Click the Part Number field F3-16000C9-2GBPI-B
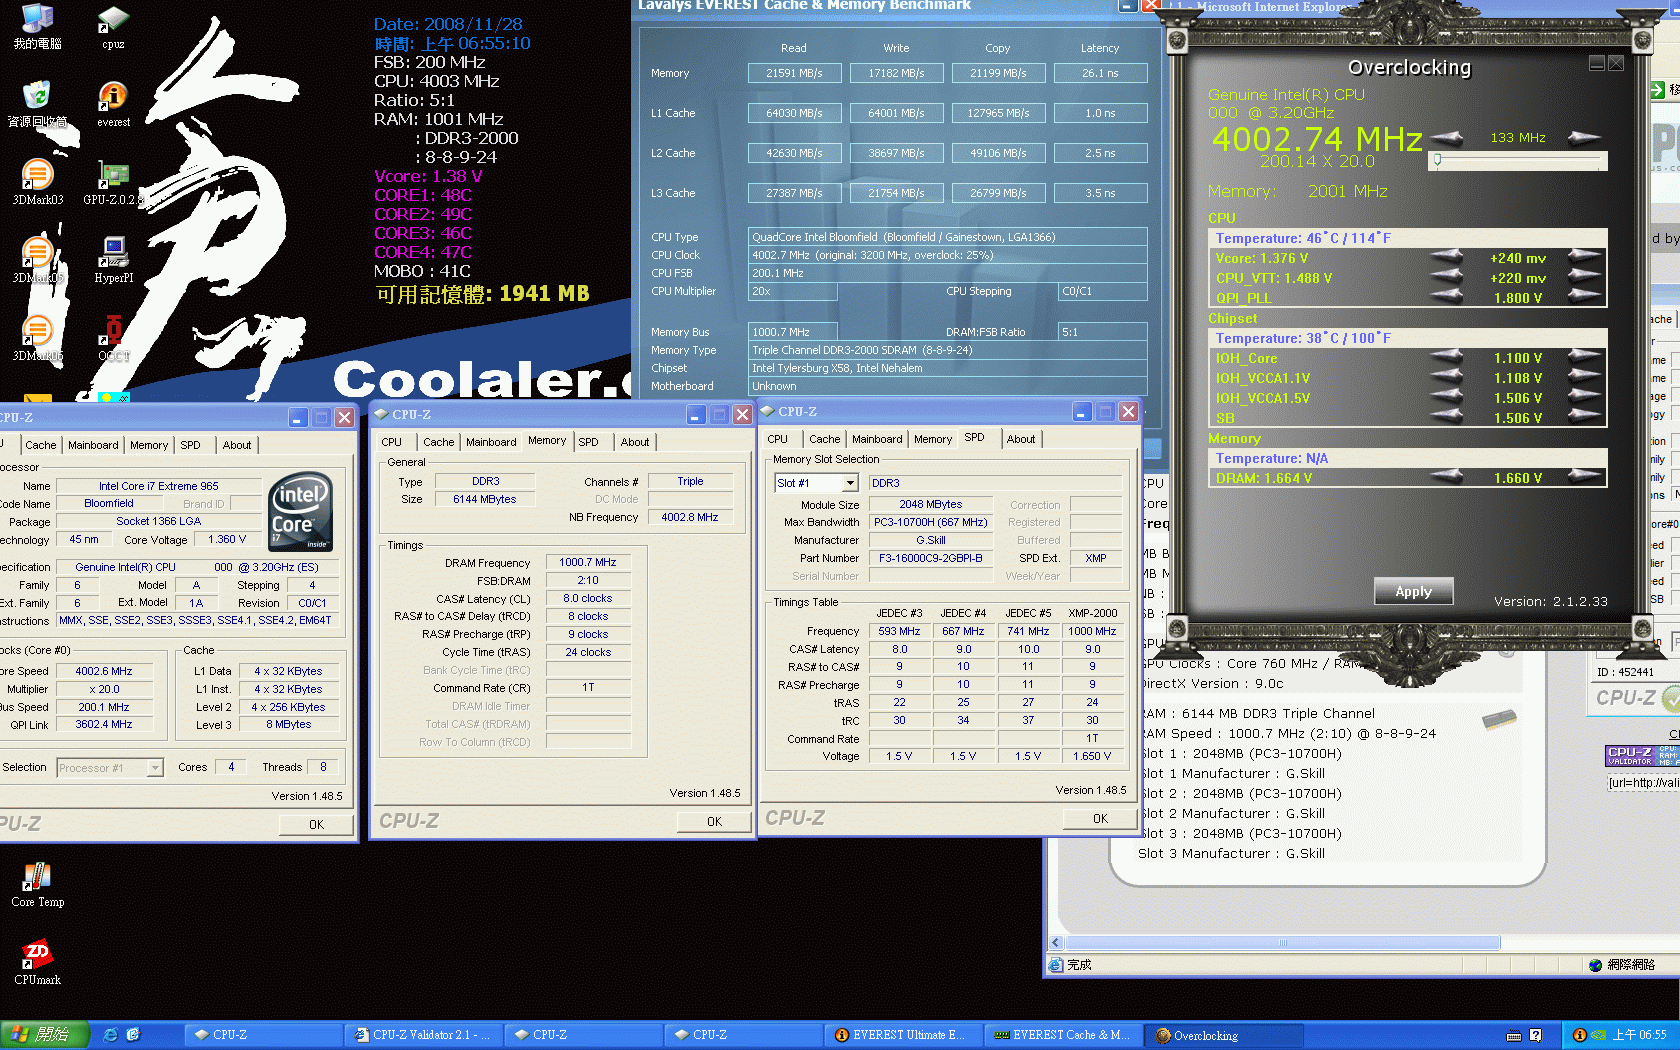 pyautogui.click(x=930, y=558)
